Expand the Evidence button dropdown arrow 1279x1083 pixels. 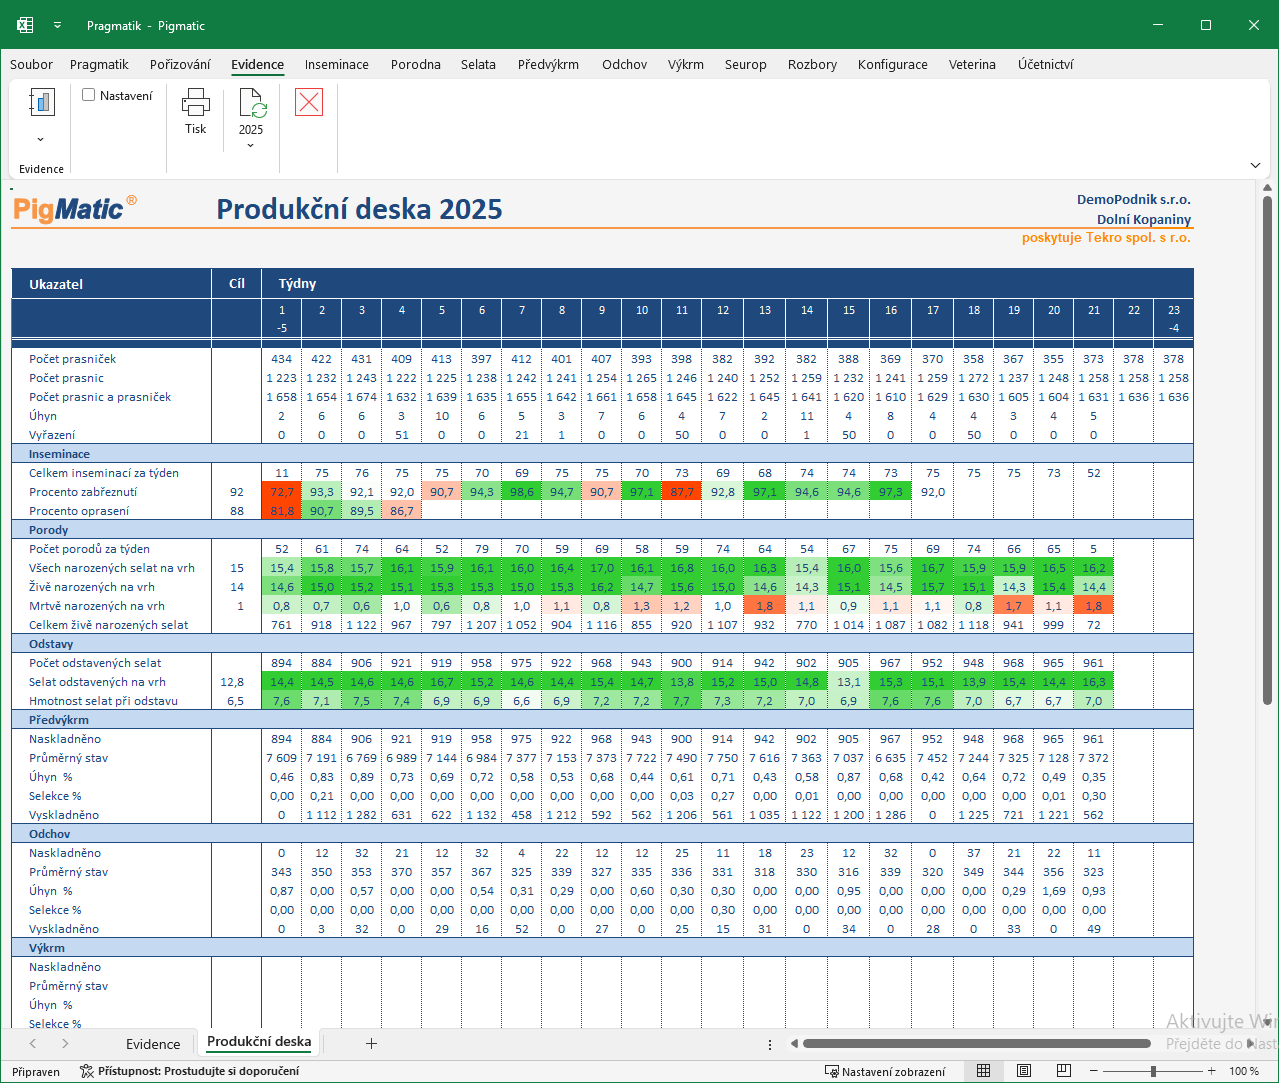coord(41,139)
